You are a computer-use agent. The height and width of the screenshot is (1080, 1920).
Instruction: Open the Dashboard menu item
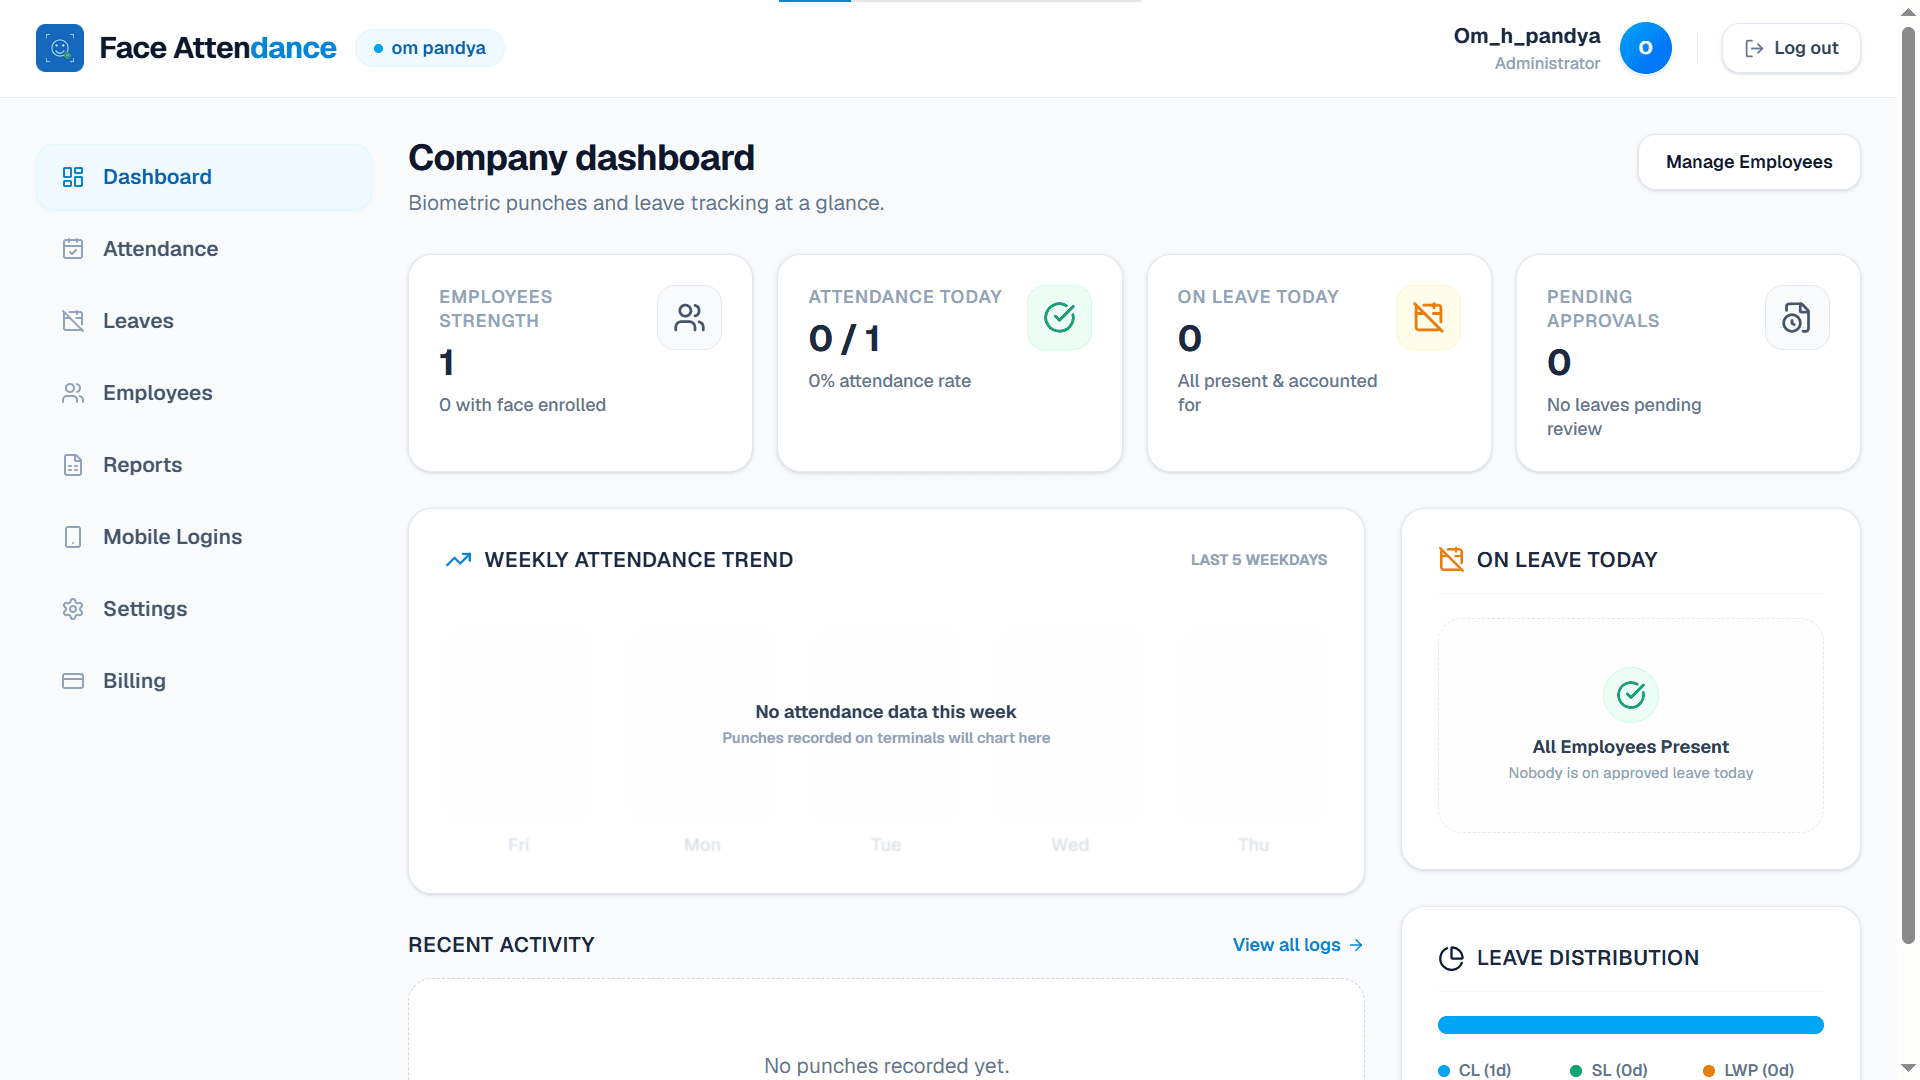(x=204, y=177)
